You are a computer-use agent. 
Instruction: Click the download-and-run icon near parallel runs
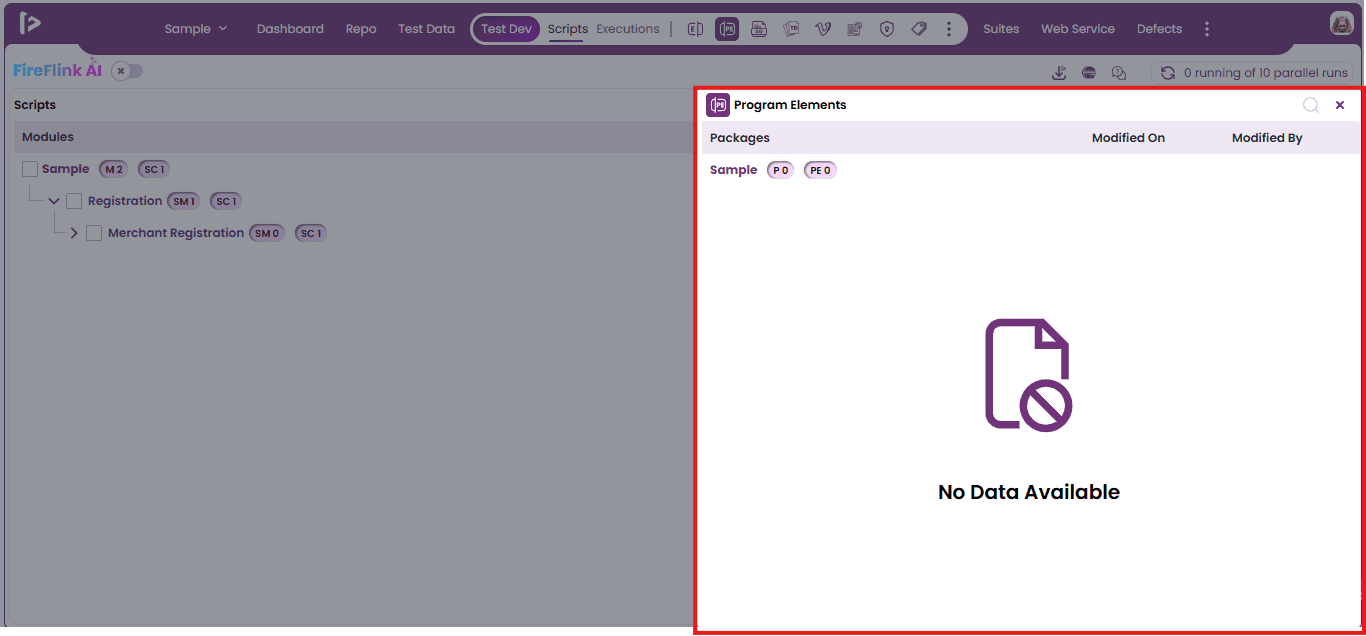1059,73
